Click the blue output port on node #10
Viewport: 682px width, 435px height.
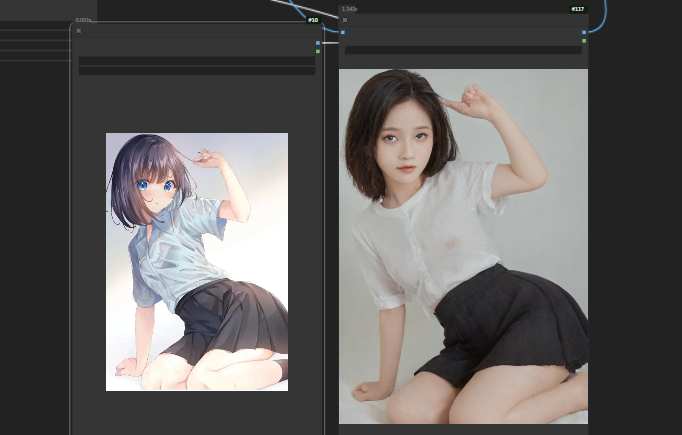click(318, 43)
